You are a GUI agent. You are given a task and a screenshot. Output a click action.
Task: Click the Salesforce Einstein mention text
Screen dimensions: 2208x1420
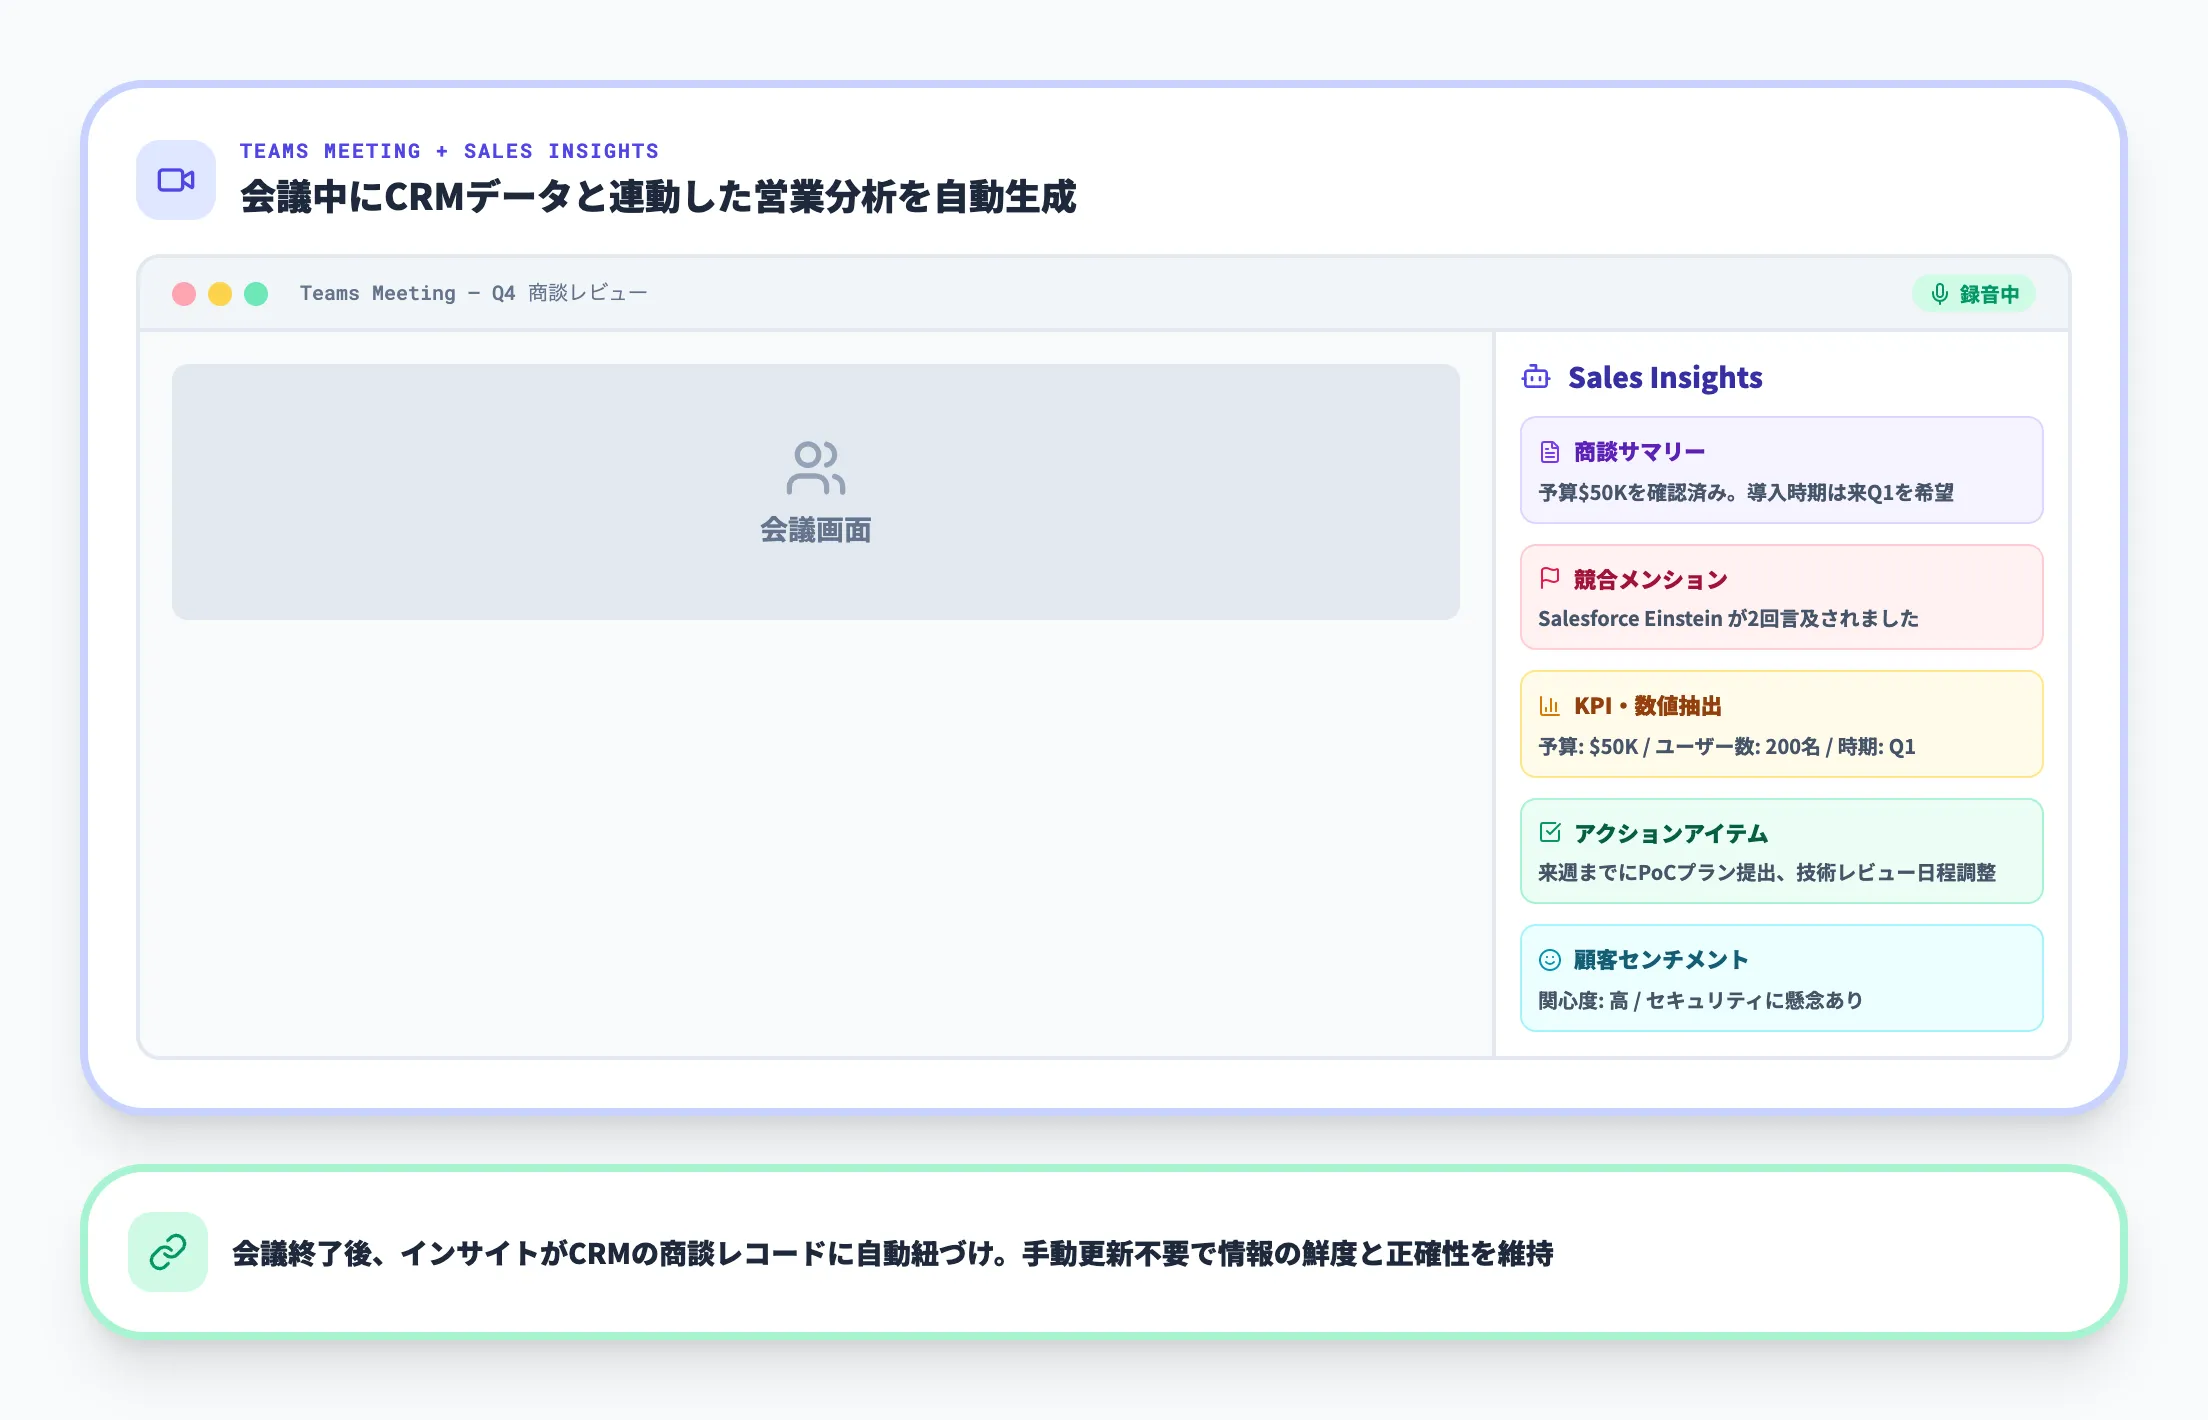pyautogui.click(x=1727, y=618)
